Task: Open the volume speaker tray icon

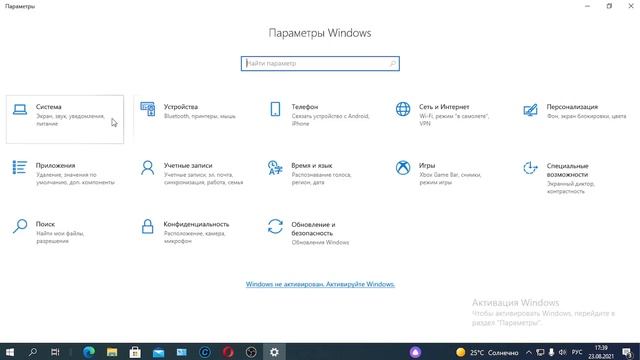Action: (x=562, y=352)
